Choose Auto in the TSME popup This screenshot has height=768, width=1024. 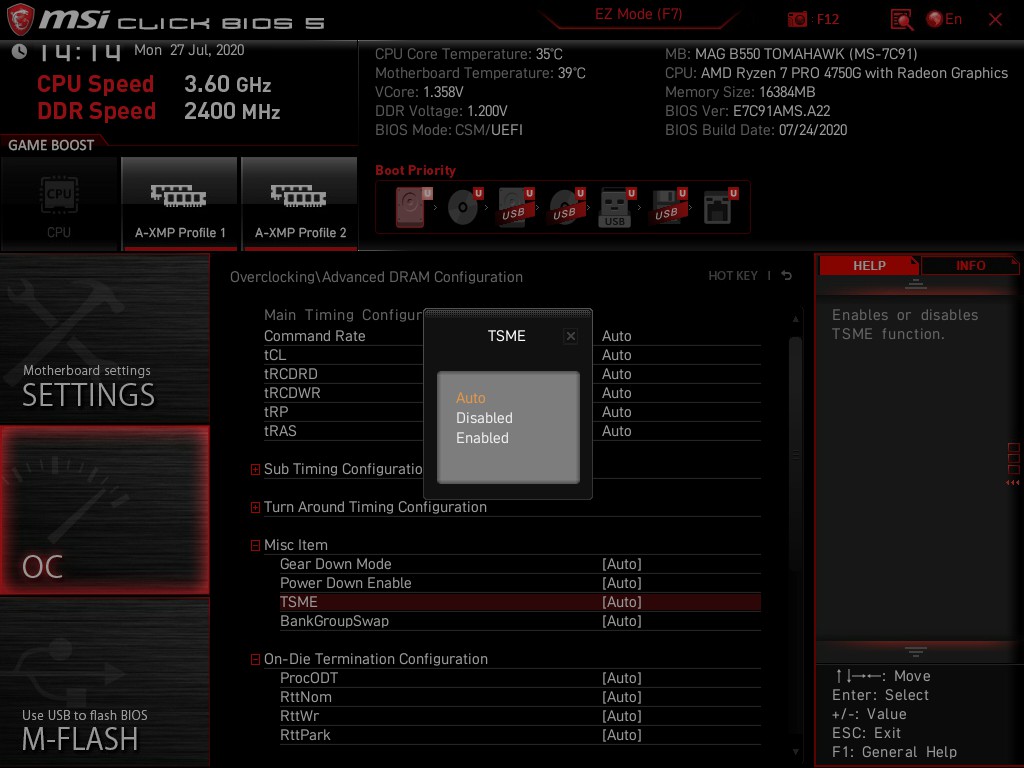coord(470,398)
